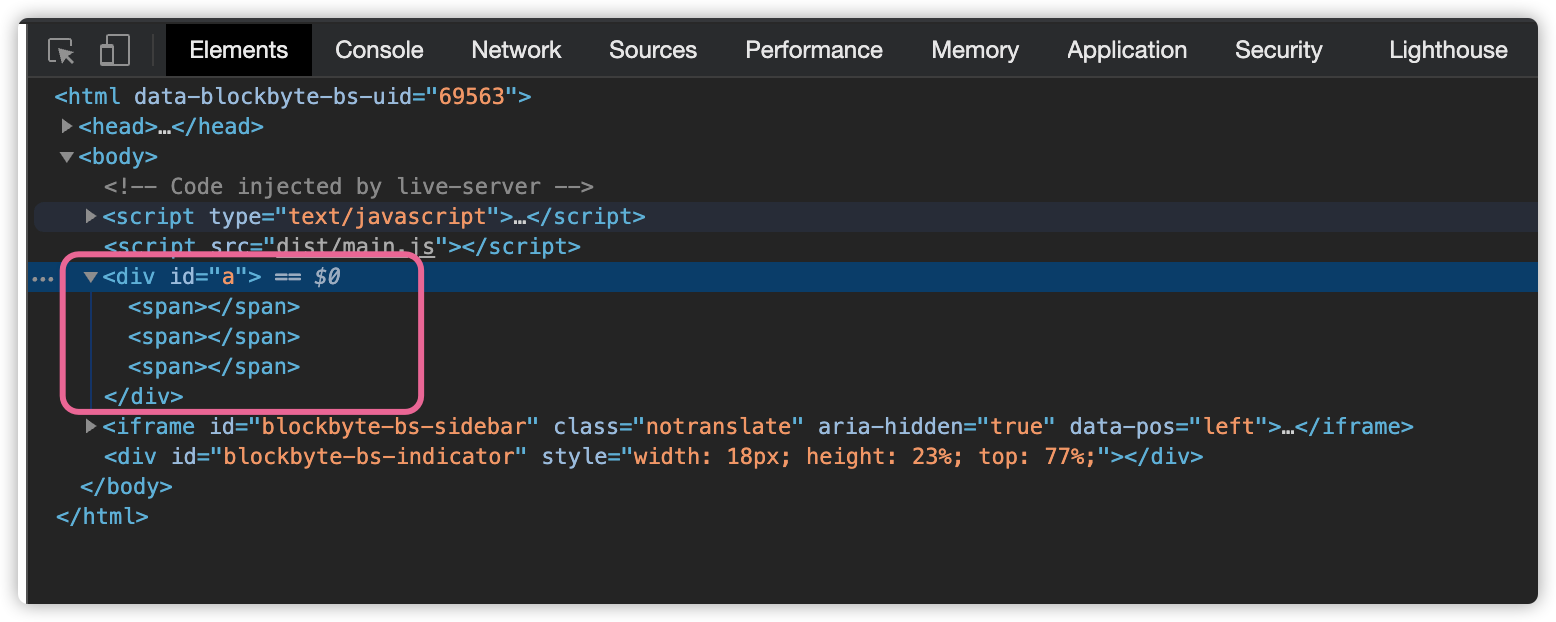This screenshot has height=622, width=1556.
Task: Click the three-dots icon beside the selected div
Action: coord(43,278)
